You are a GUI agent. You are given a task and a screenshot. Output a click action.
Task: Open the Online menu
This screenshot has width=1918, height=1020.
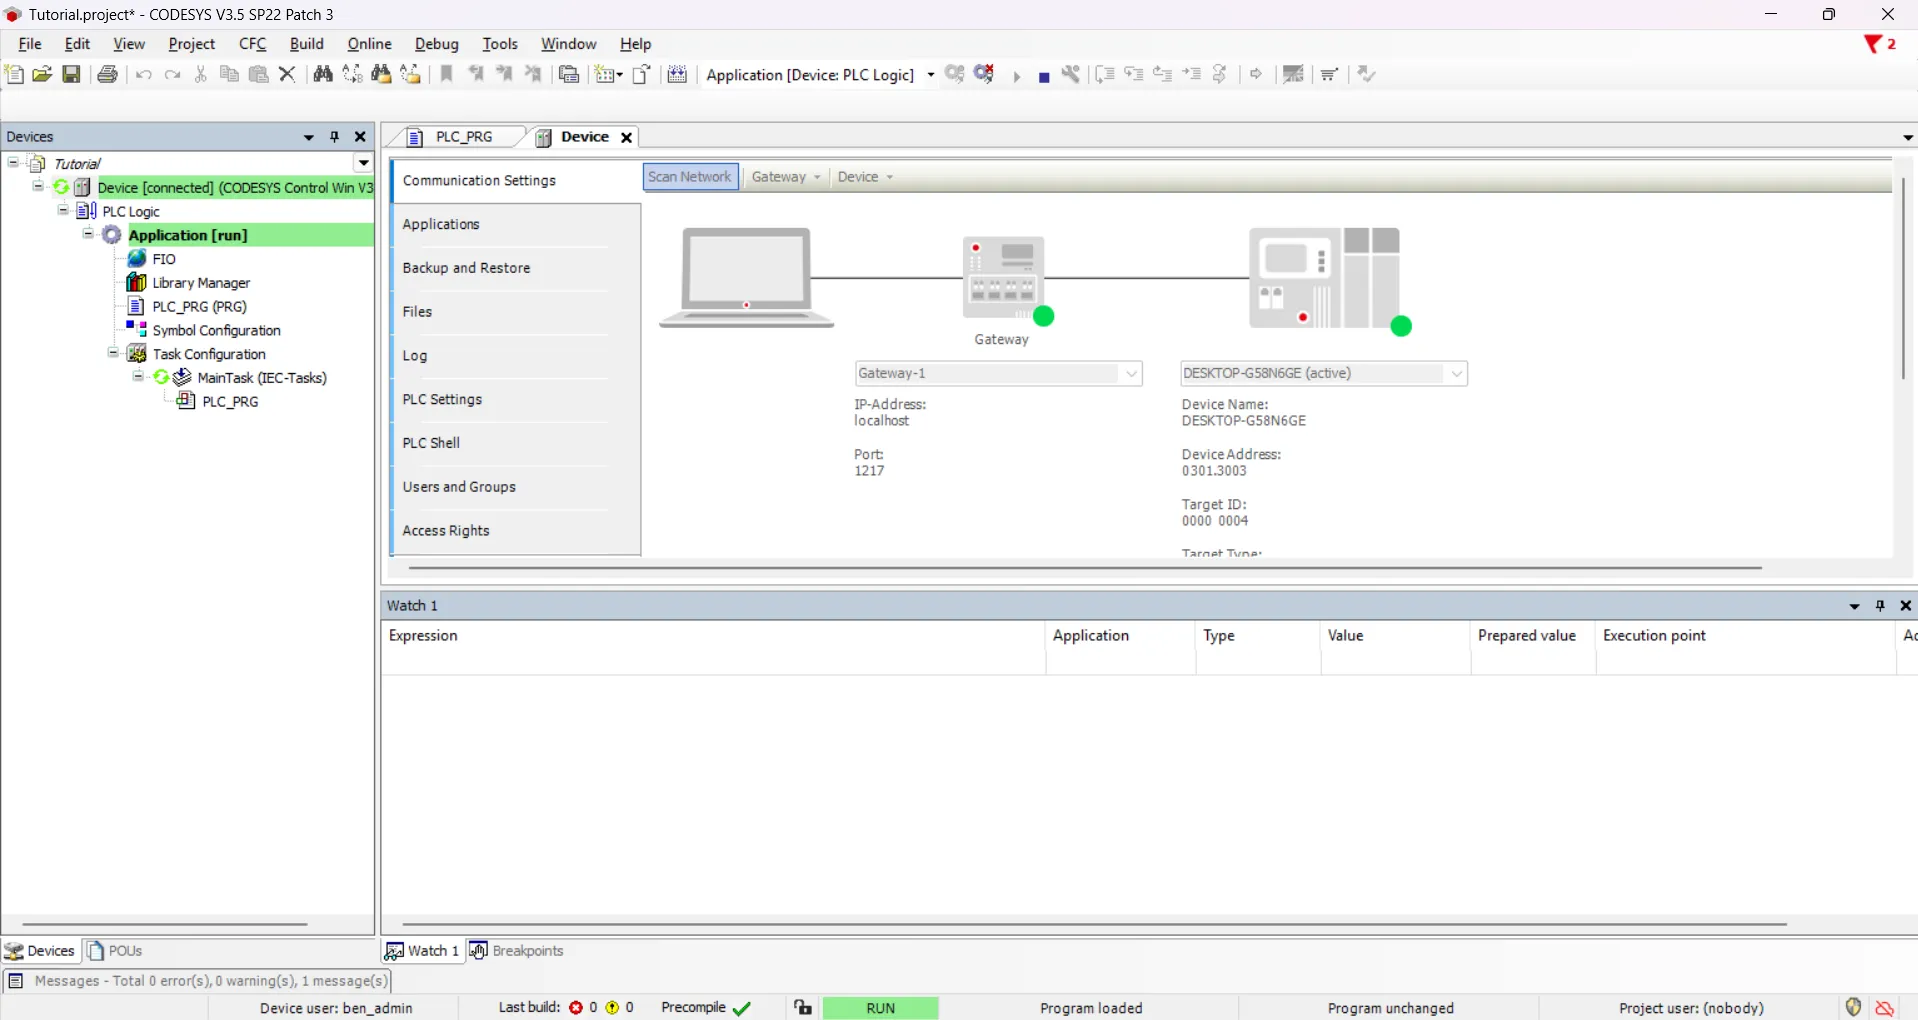tap(369, 44)
